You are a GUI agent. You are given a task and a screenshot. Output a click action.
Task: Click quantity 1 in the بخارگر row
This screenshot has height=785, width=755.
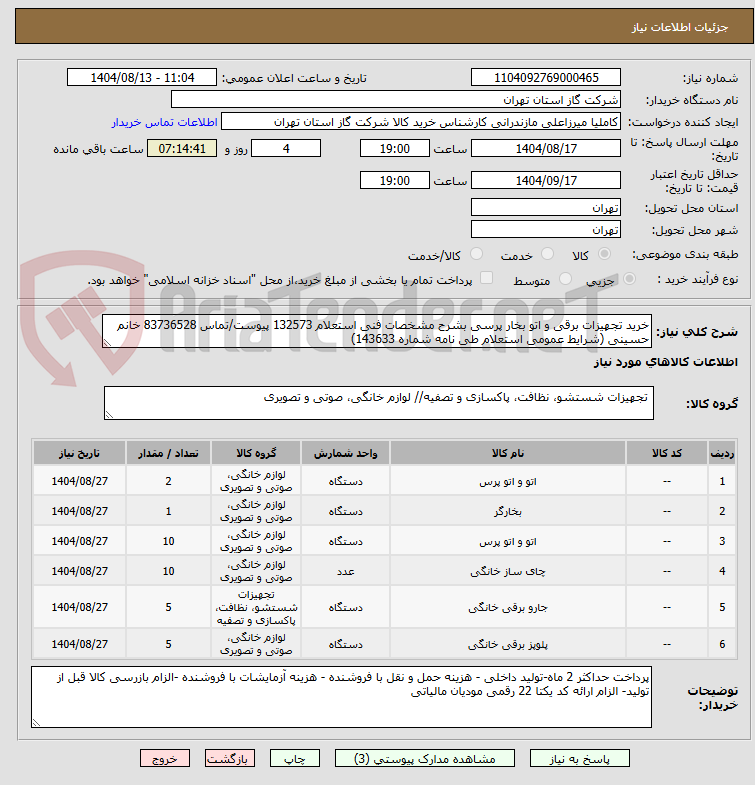click(x=168, y=511)
